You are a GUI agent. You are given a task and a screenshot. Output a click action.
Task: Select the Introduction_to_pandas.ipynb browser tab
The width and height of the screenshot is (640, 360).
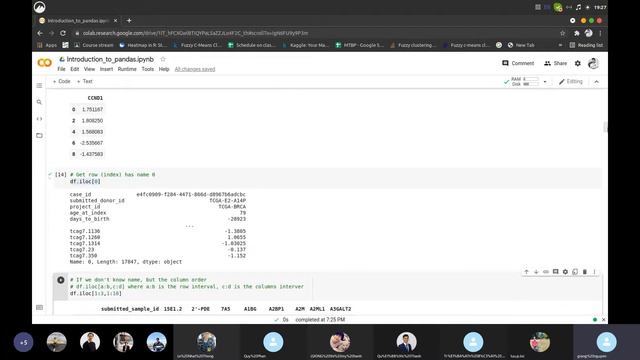point(78,20)
